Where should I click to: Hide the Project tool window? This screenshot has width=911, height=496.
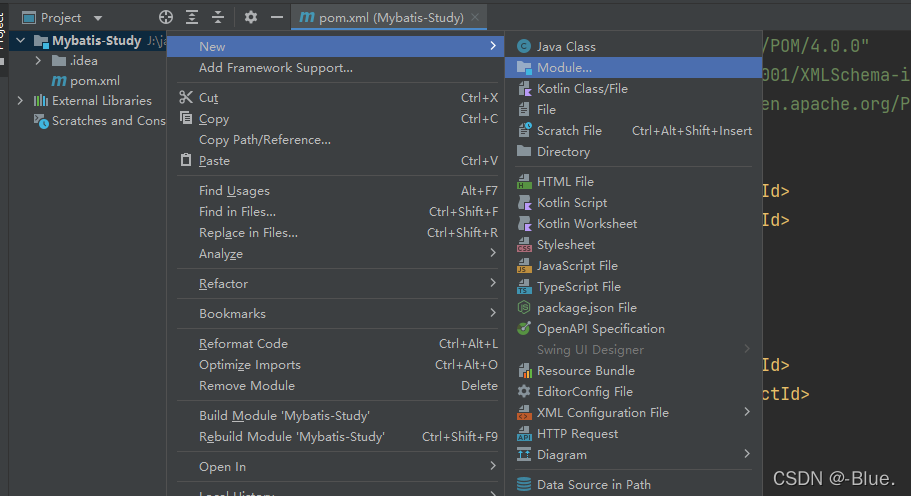tap(277, 17)
